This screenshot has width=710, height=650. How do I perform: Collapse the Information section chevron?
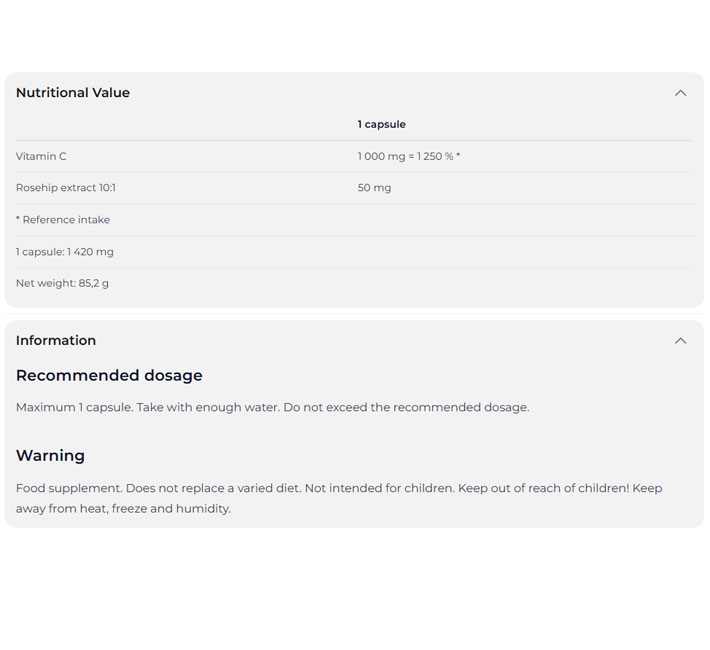(680, 341)
